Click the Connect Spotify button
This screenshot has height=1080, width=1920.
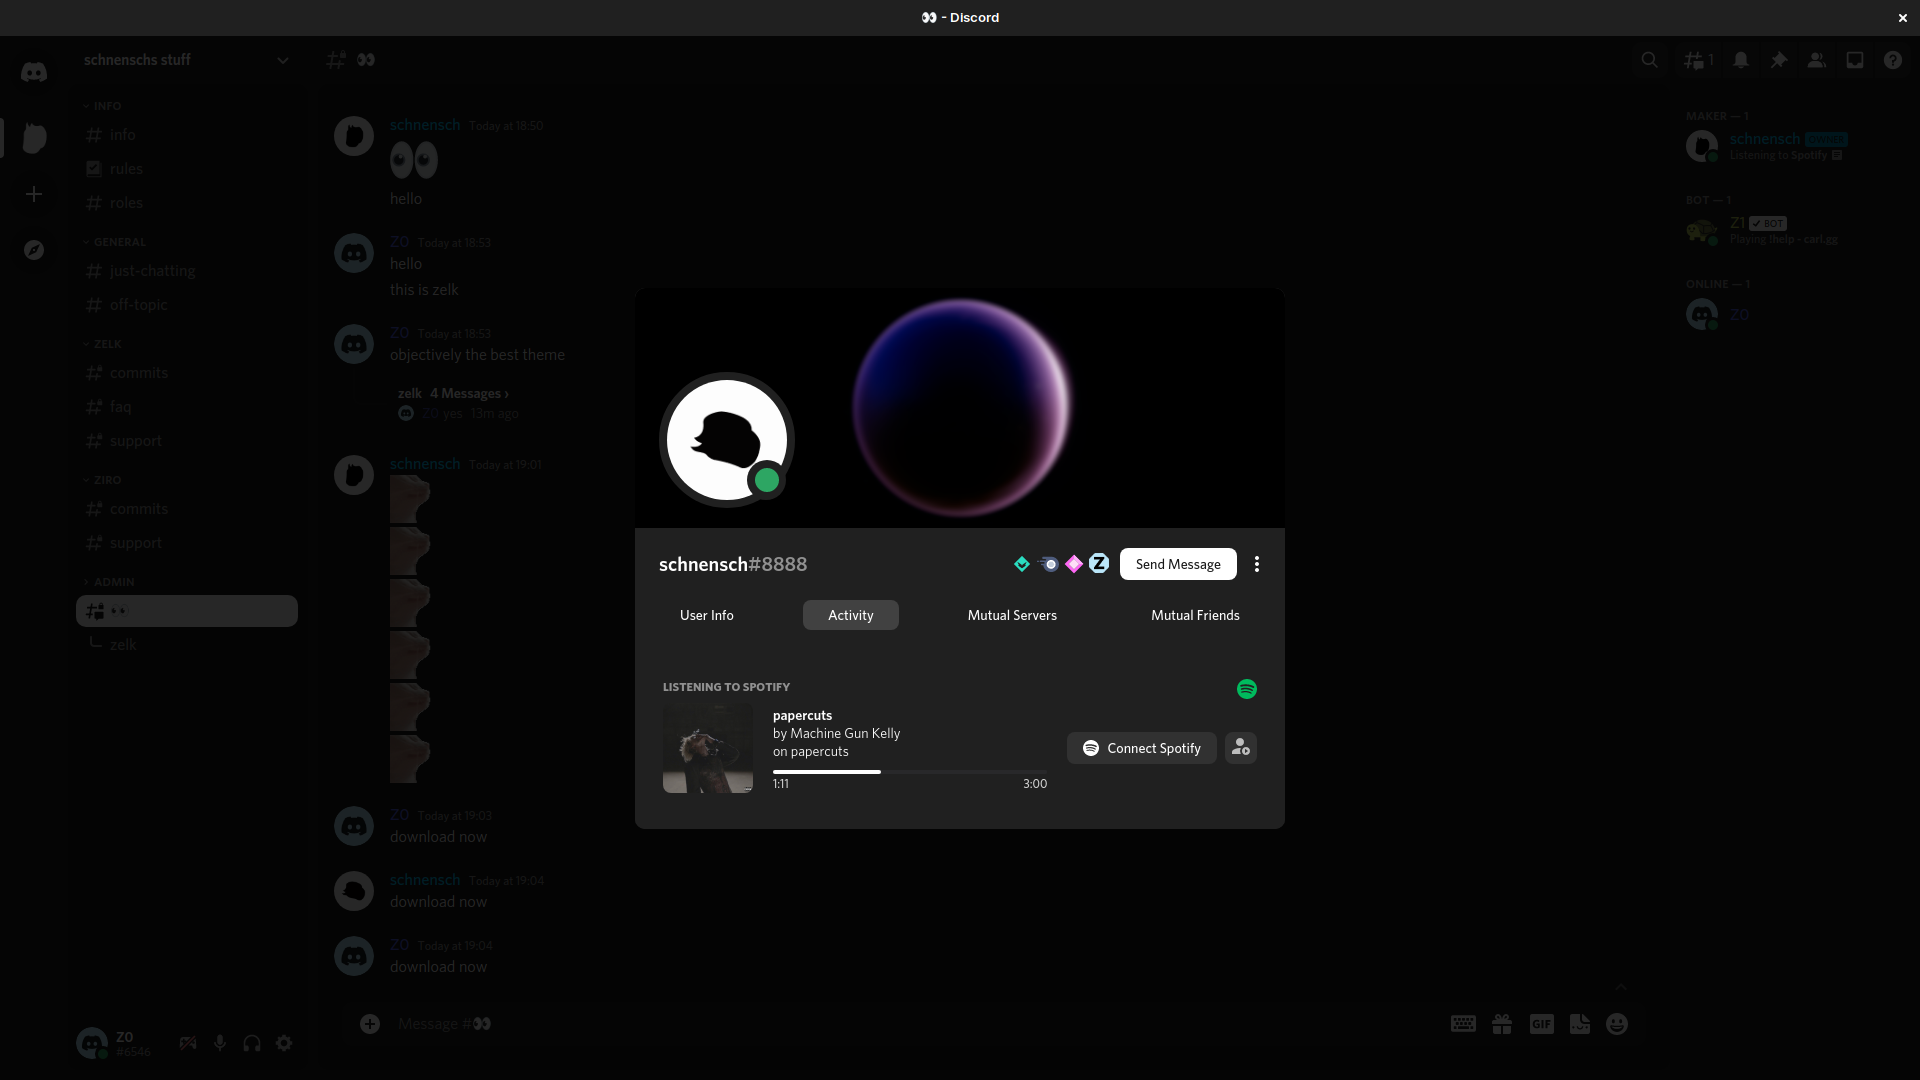click(1141, 748)
